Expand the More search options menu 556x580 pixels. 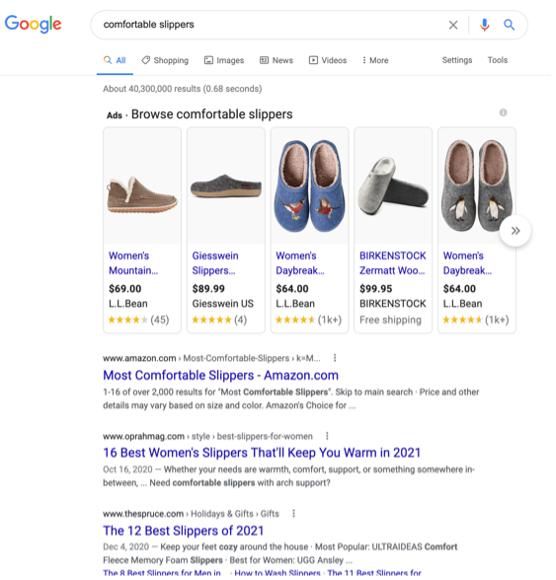coord(375,60)
